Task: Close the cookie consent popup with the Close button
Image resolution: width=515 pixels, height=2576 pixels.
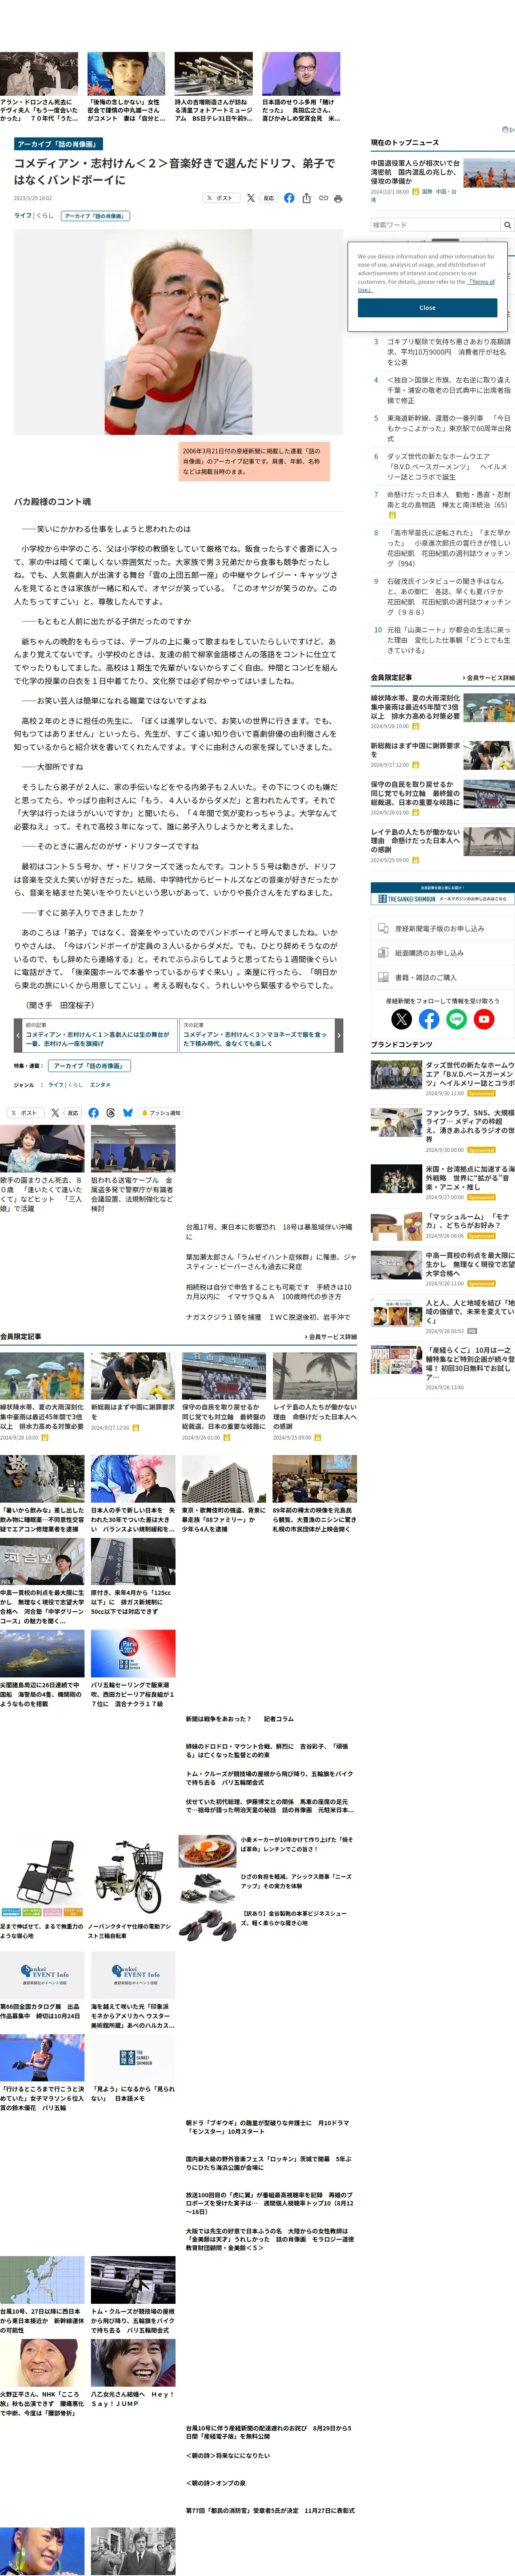Action: tap(427, 308)
